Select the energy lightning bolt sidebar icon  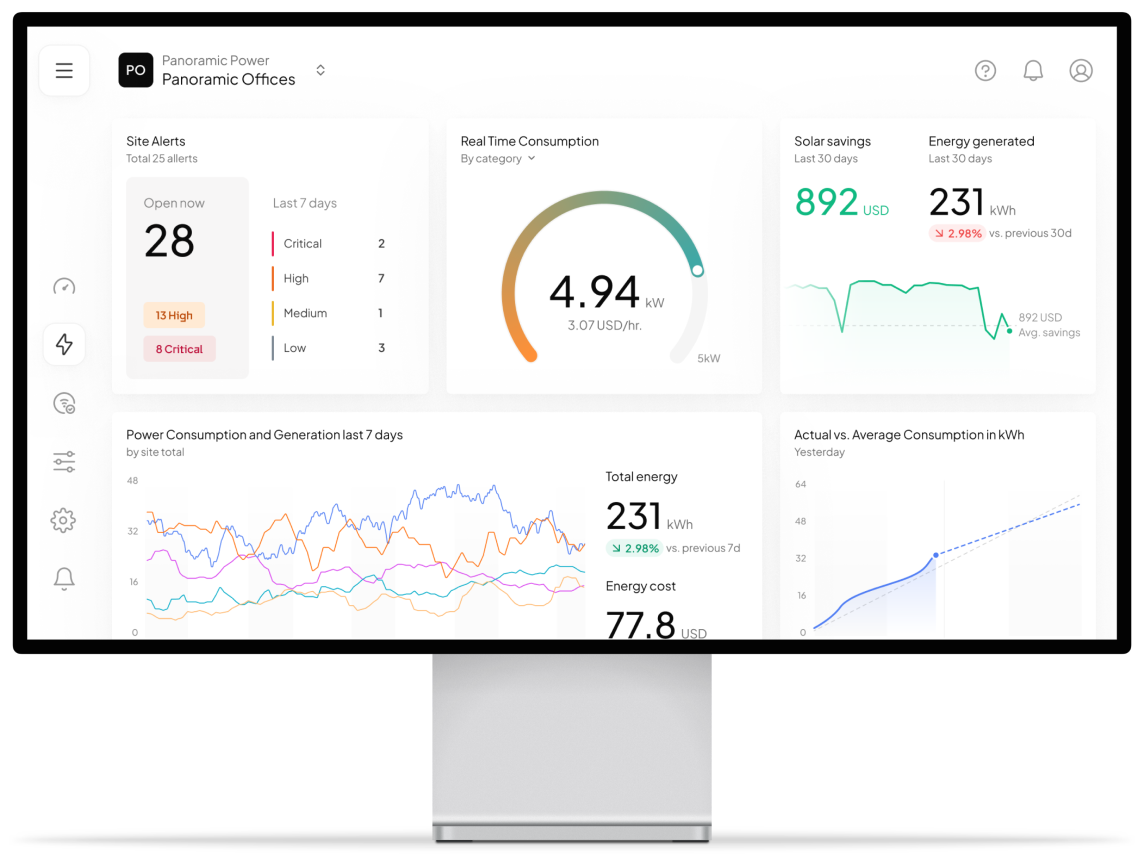[x=63, y=344]
